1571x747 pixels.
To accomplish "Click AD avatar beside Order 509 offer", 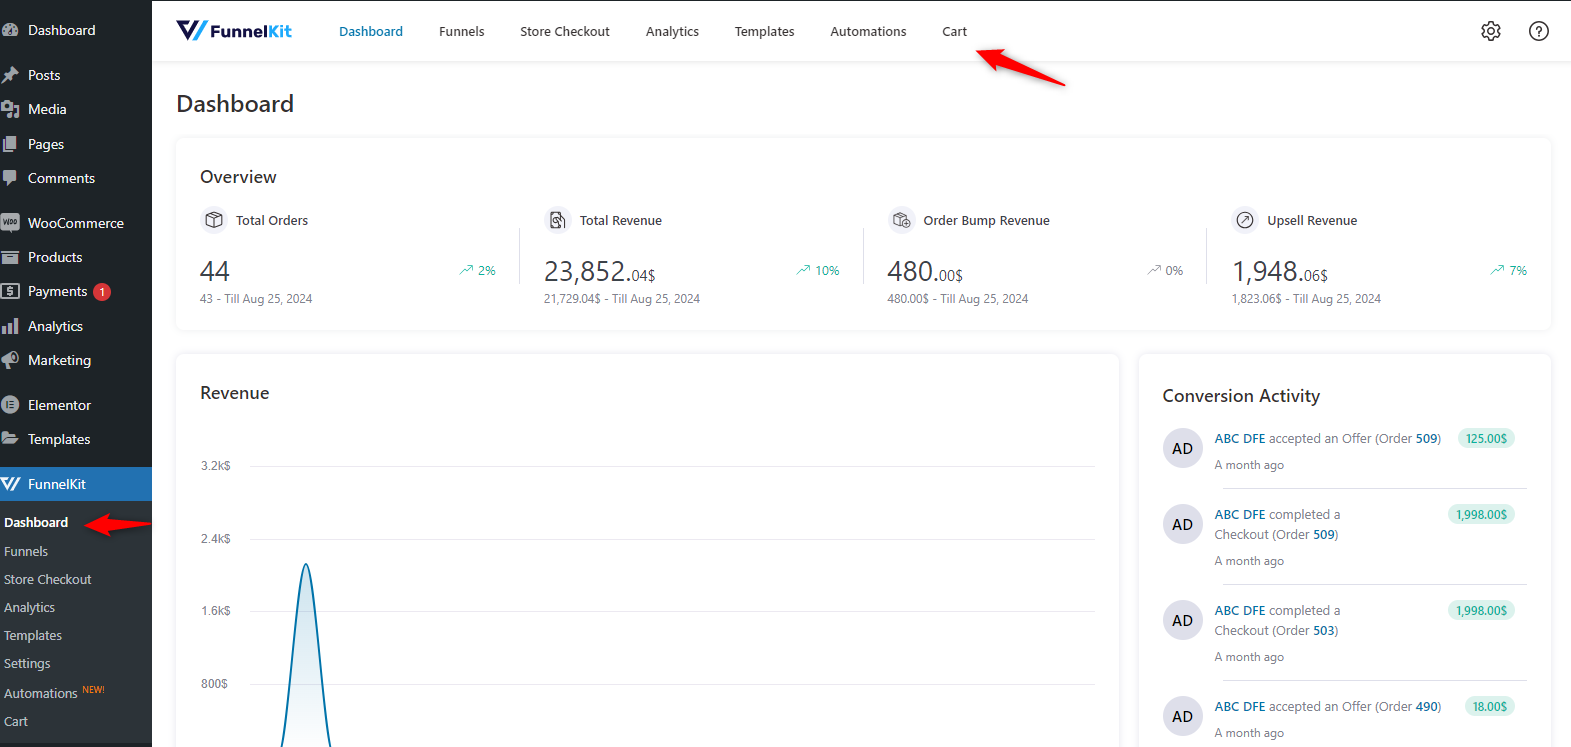I will (x=1182, y=448).
